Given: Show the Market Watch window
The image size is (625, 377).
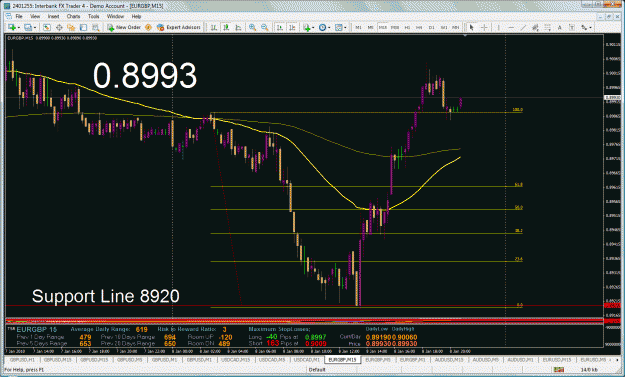Looking at the screenshot, I should [47, 27].
